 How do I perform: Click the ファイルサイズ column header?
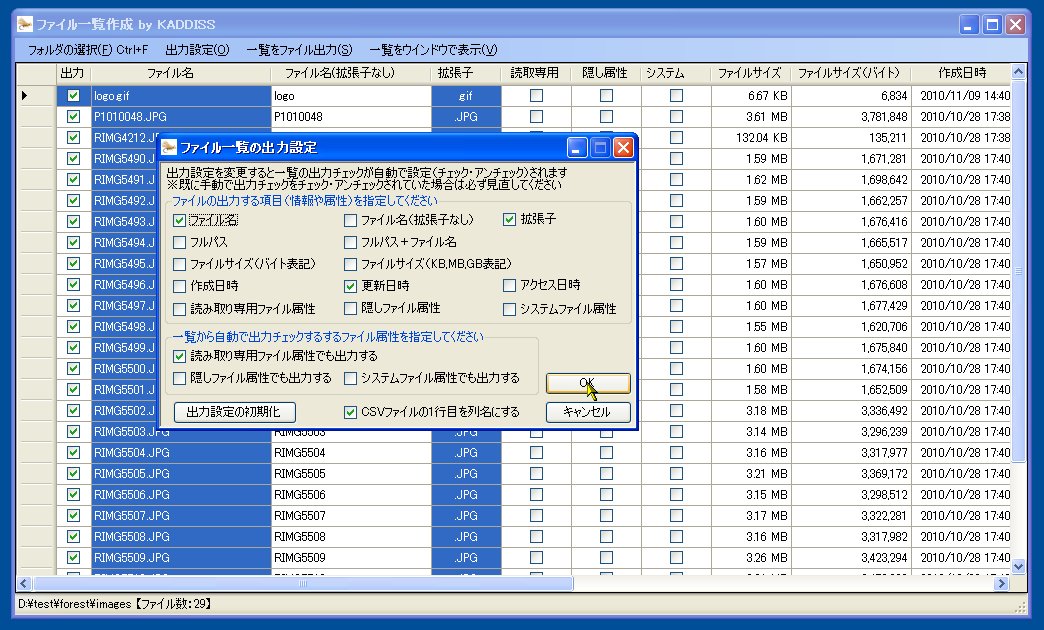(749, 72)
